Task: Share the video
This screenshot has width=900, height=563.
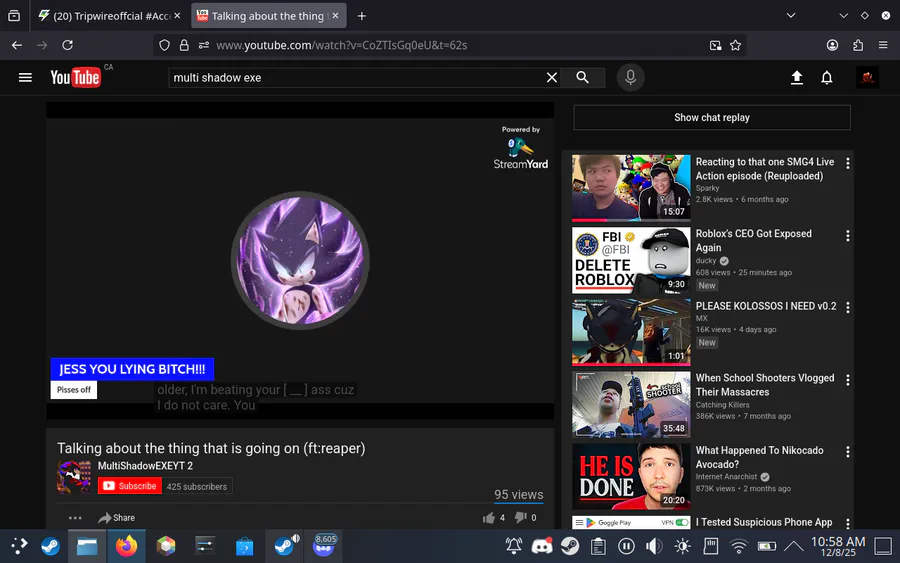Action: 117,518
